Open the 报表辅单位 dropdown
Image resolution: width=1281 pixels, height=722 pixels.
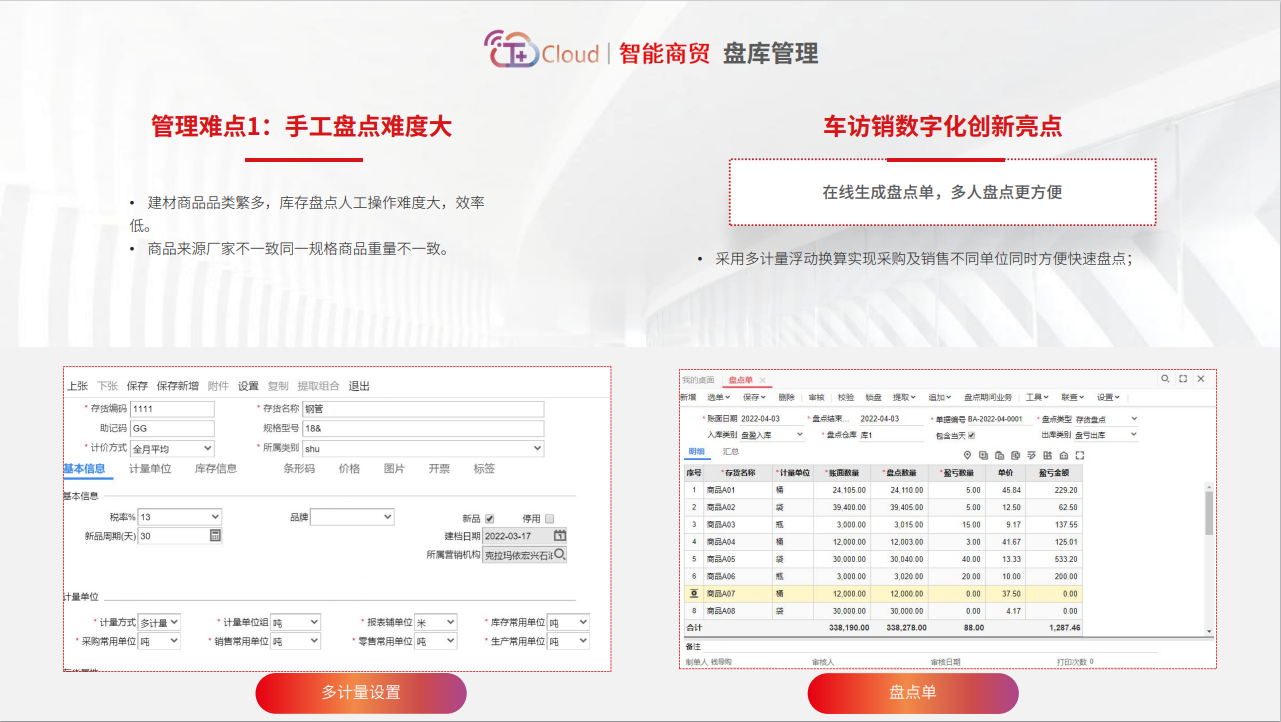pyautogui.click(x=436, y=622)
